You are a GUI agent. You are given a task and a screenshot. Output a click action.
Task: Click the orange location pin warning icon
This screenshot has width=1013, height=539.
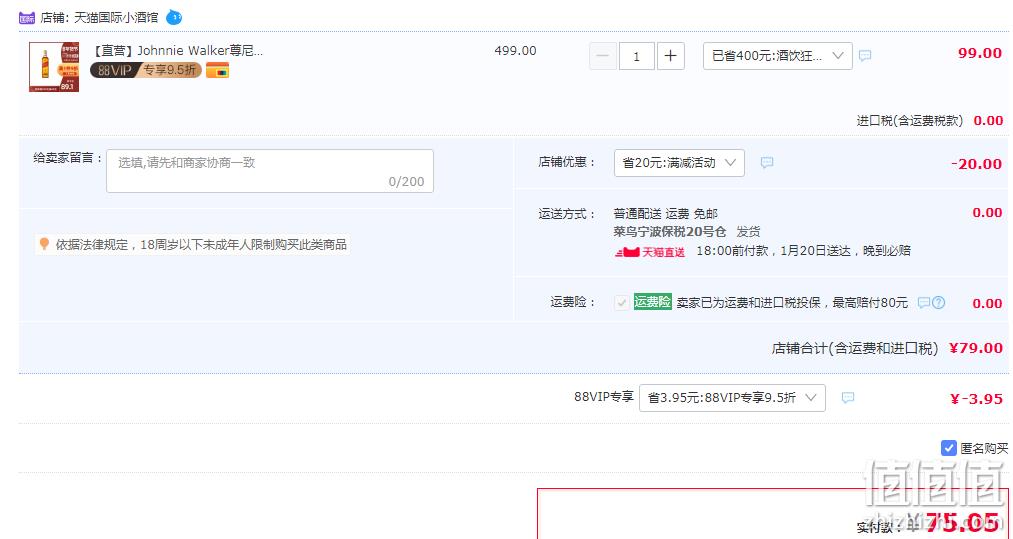point(44,244)
